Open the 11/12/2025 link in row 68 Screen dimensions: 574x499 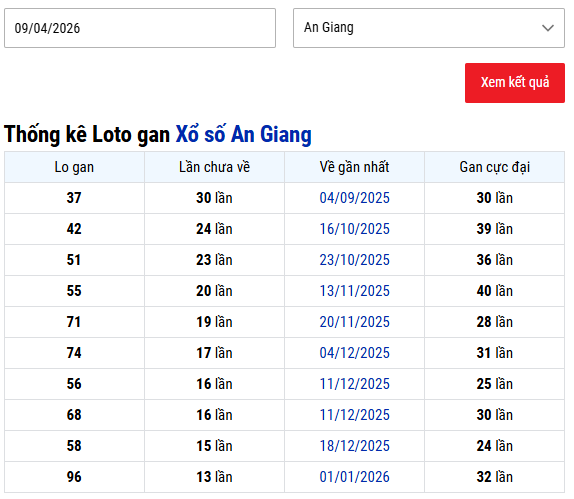click(x=354, y=415)
